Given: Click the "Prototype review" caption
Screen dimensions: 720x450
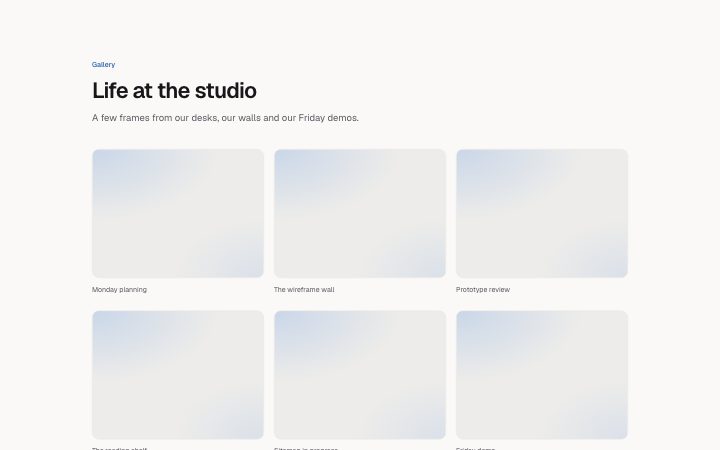Looking at the screenshot, I should click(x=483, y=290).
